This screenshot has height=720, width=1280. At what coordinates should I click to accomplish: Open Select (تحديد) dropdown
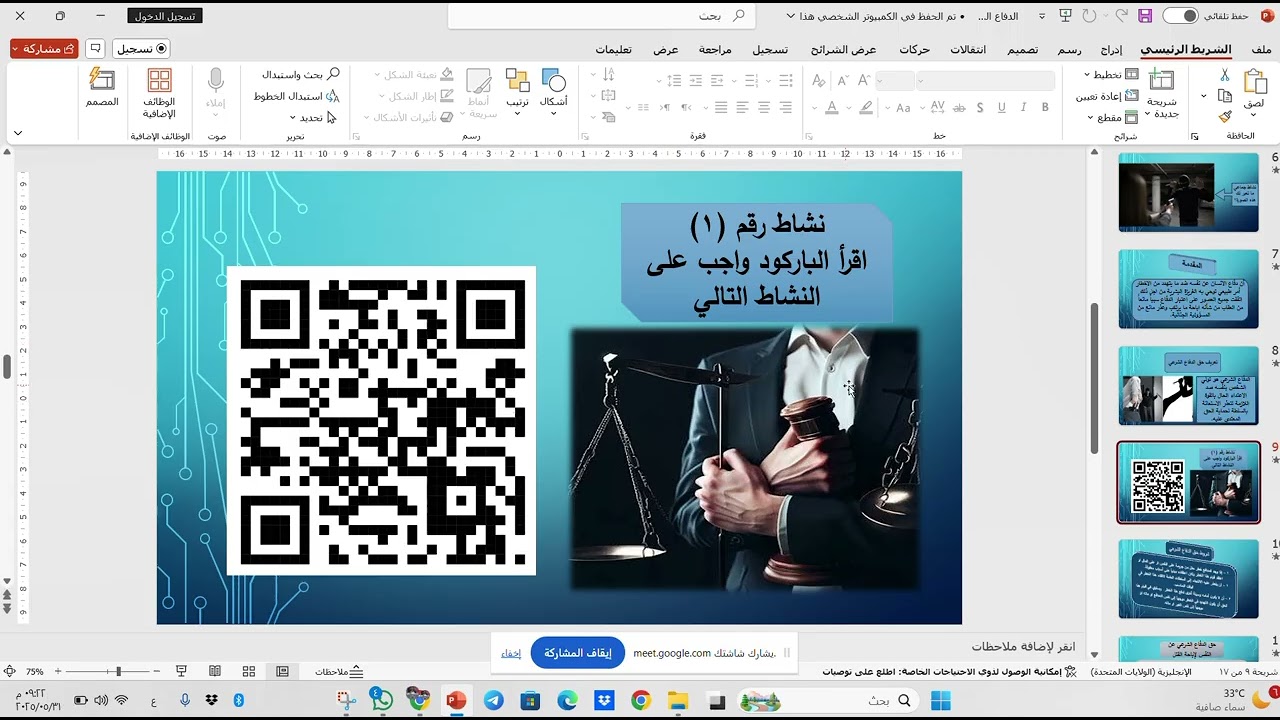click(312, 117)
